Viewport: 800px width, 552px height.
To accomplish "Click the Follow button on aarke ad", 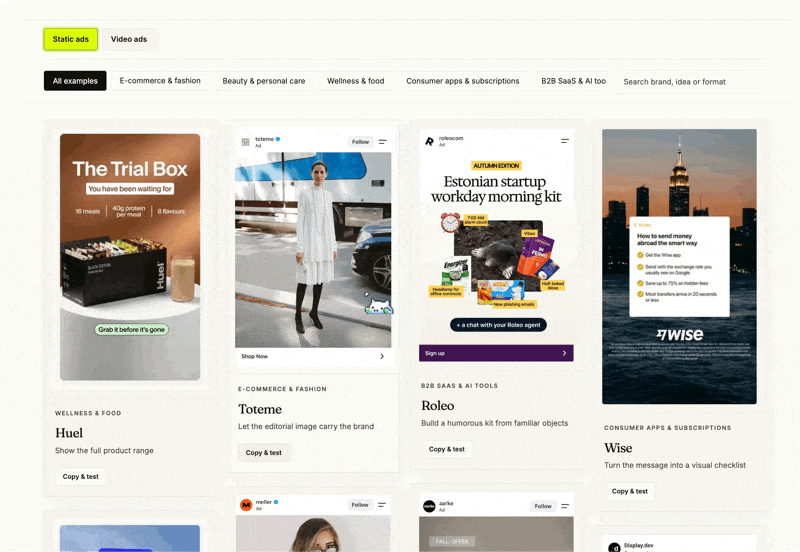I will tap(543, 506).
